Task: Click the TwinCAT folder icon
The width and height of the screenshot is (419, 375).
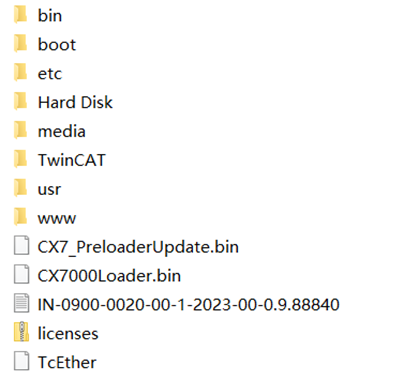Action: tap(21, 160)
